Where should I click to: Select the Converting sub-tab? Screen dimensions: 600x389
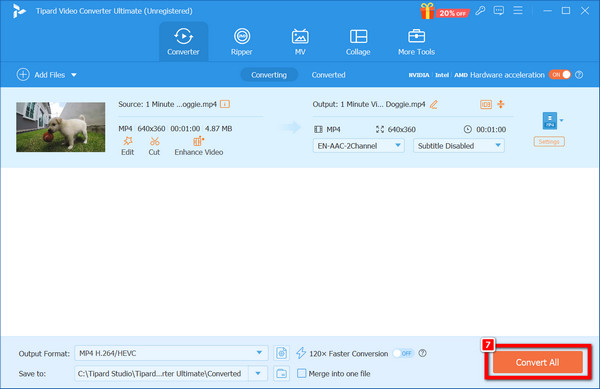(x=269, y=75)
